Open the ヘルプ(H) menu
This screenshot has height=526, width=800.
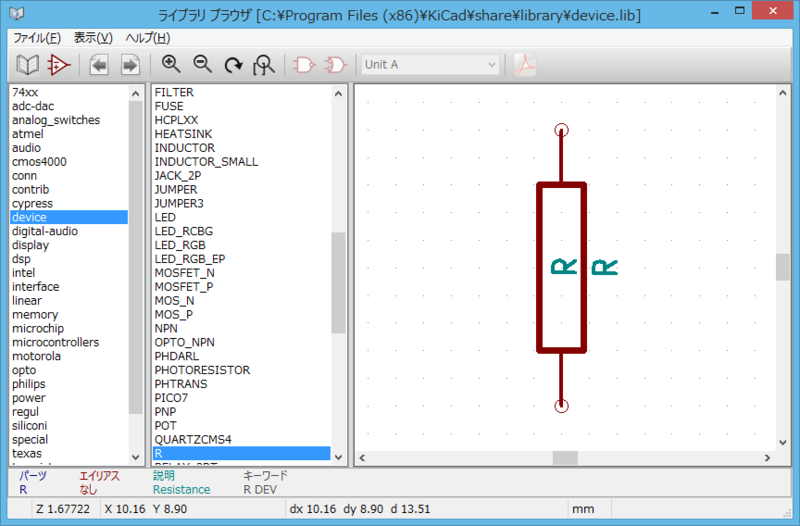pos(147,38)
